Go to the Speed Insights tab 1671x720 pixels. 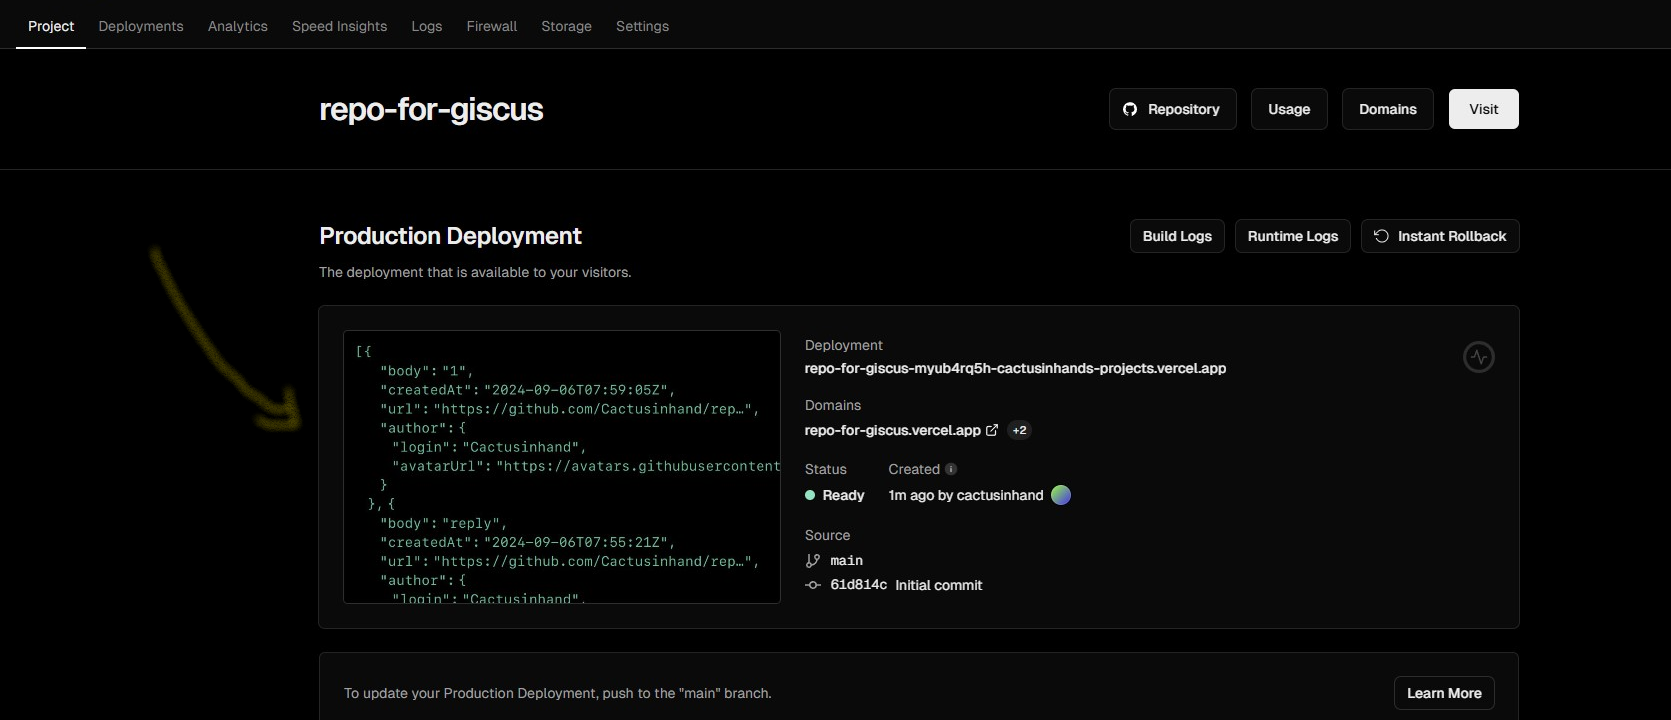339,26
